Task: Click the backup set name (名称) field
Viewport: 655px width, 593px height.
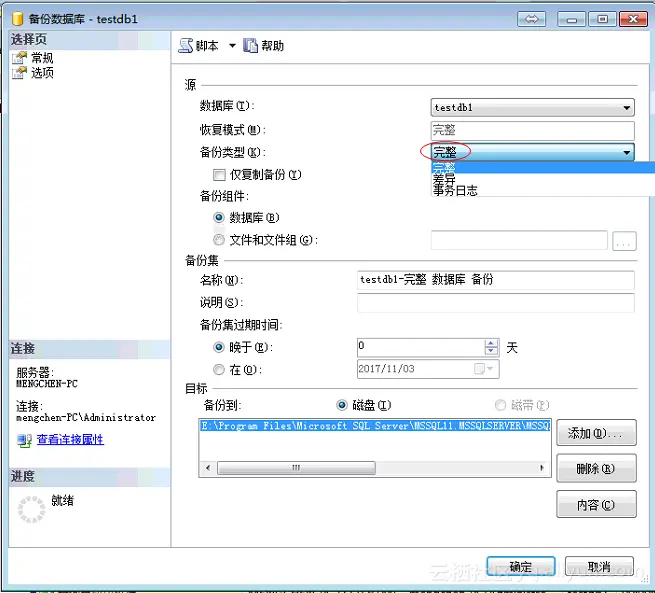Action: click(495, 280)
